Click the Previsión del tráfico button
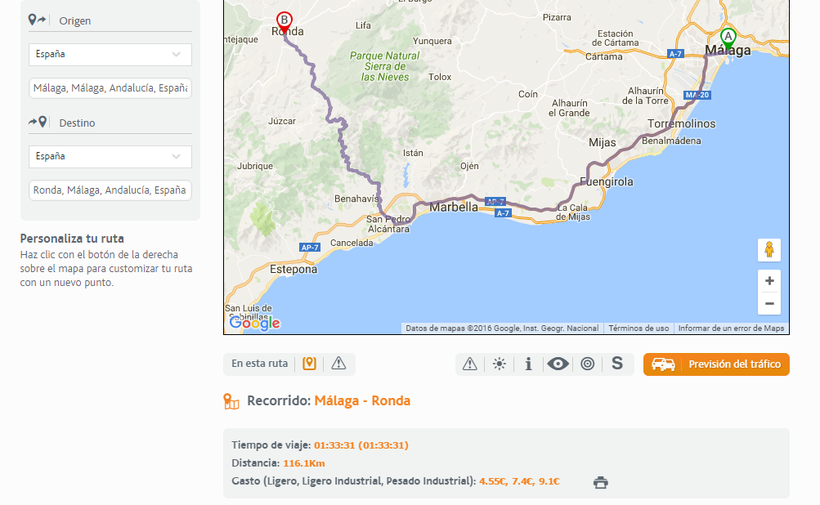Image resolution: width=820 pixels, height=505 pixels. (717, 364)
